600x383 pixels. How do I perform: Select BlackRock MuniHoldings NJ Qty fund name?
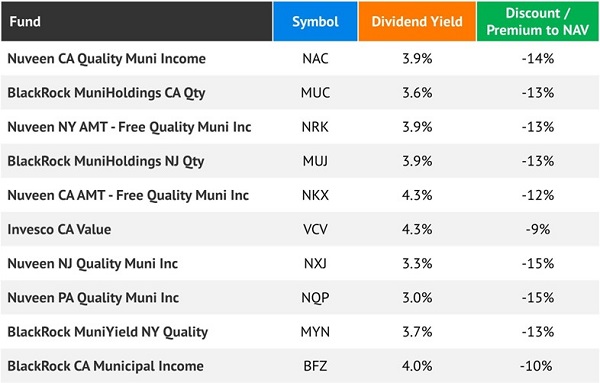click(106, 161)
